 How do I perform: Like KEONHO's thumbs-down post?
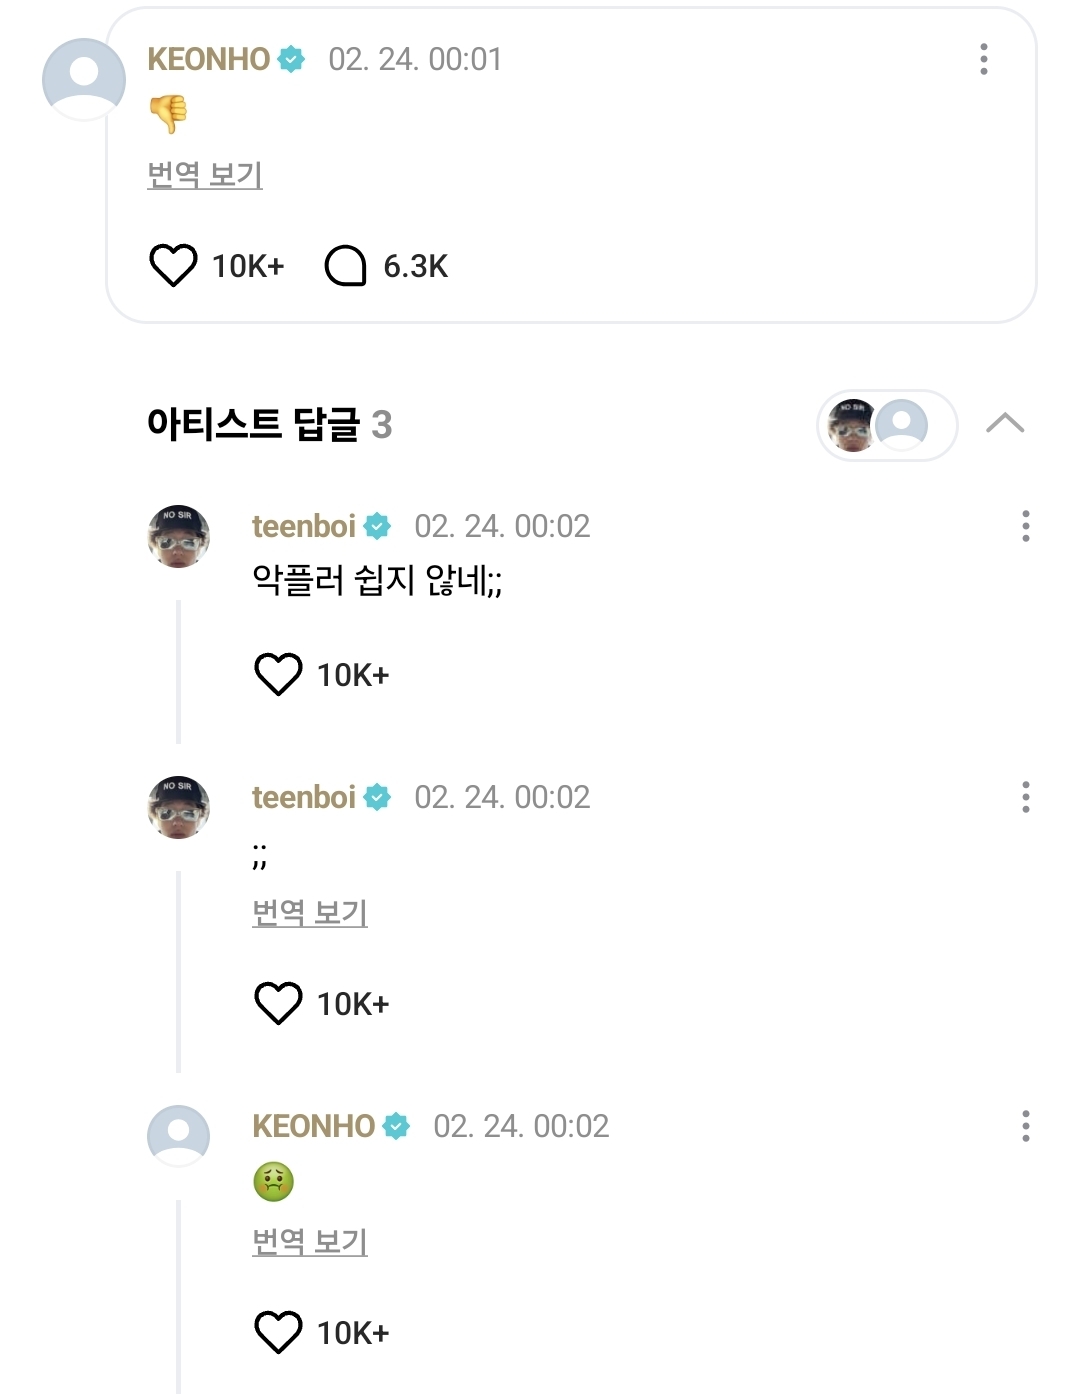[x=173, y=266]
